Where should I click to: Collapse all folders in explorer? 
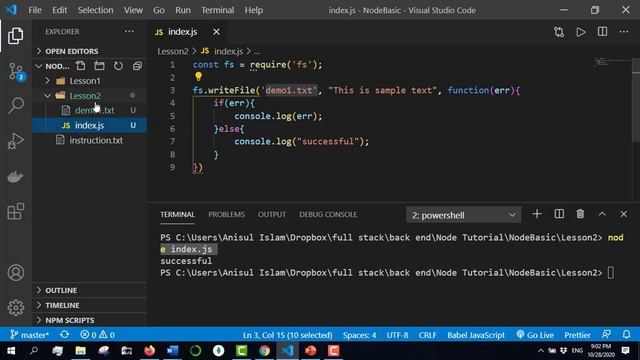click(137, 66)
